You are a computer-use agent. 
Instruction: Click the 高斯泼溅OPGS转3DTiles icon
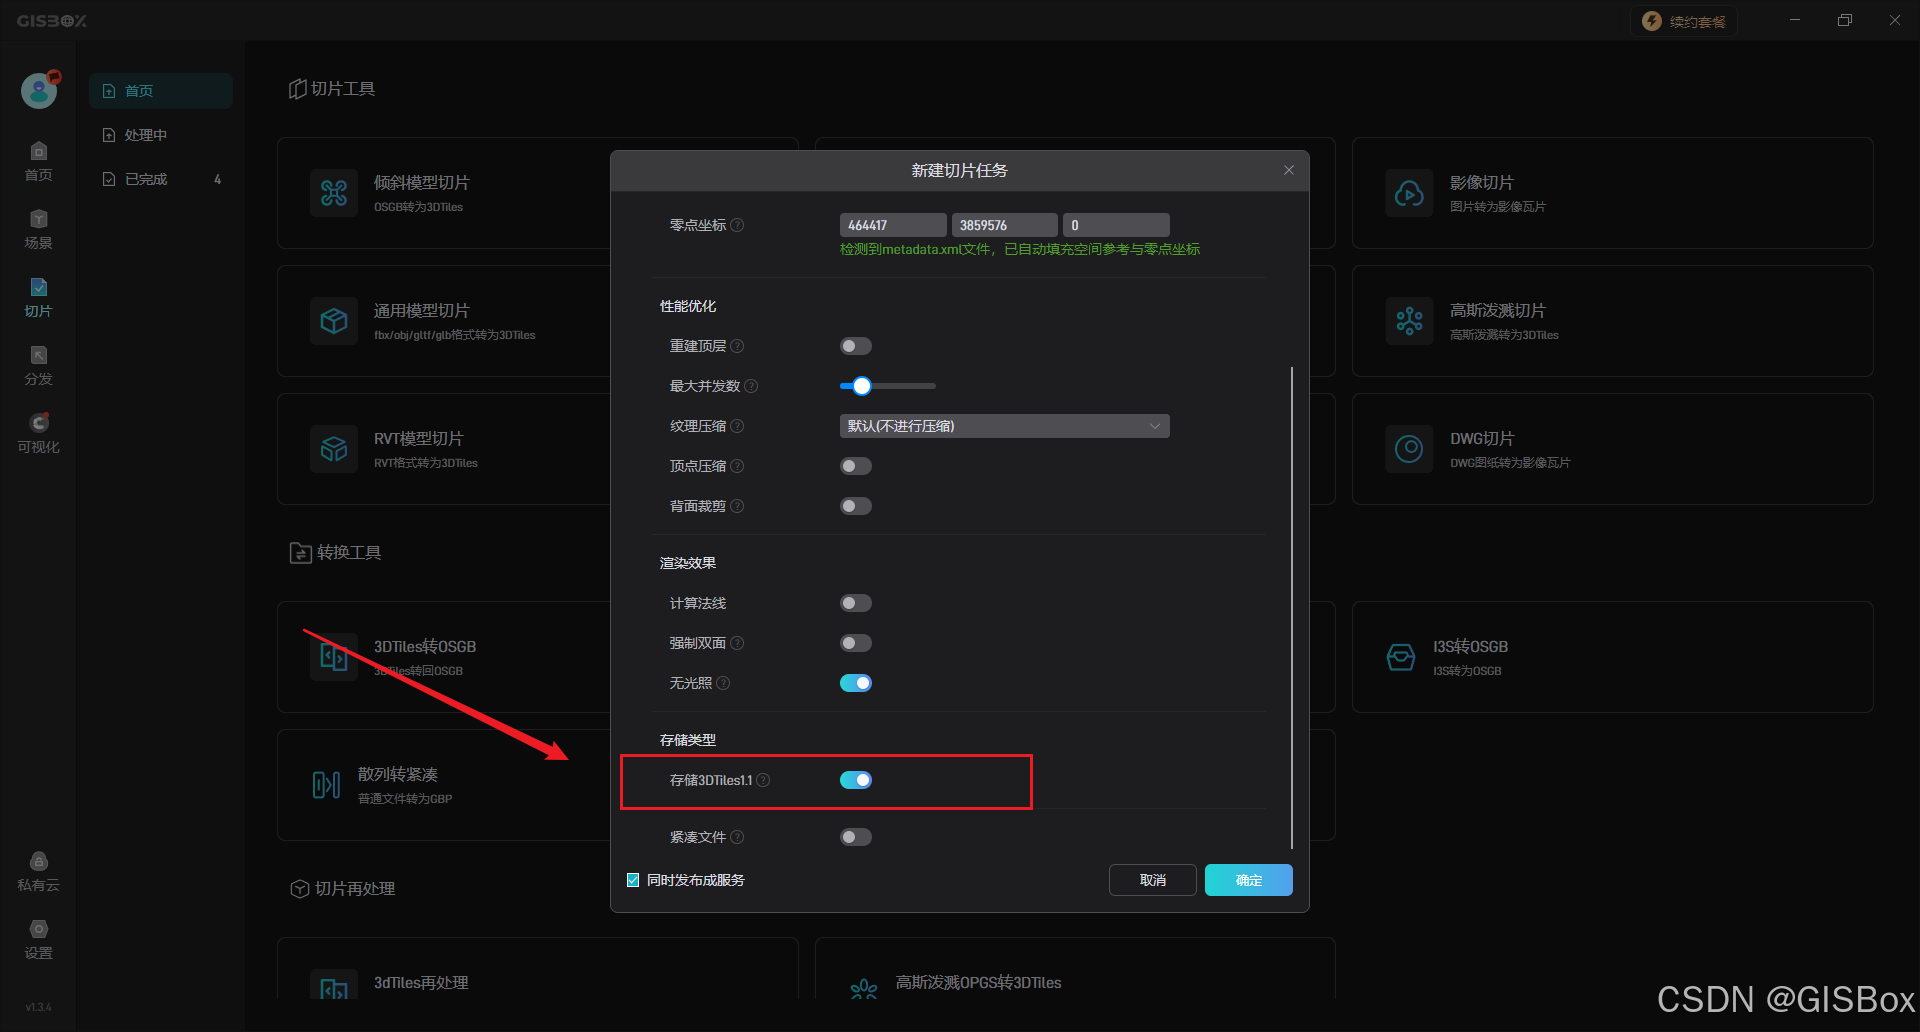(x=864, y=989)
